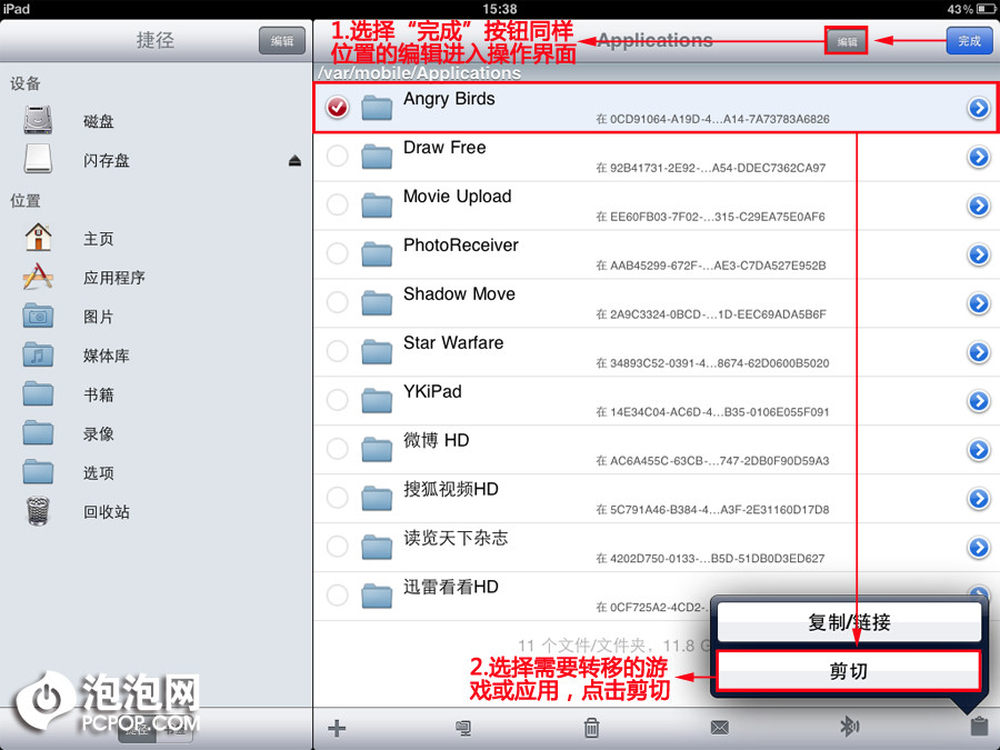
Task: Open the 读览天下杂志 folder name
Action: pyautogui.click(x=456, y=538)
